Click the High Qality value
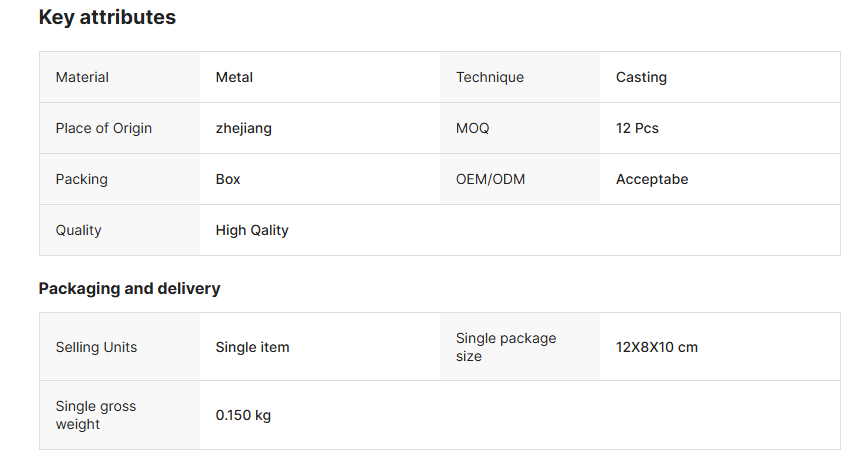 (x=252, y=230)
